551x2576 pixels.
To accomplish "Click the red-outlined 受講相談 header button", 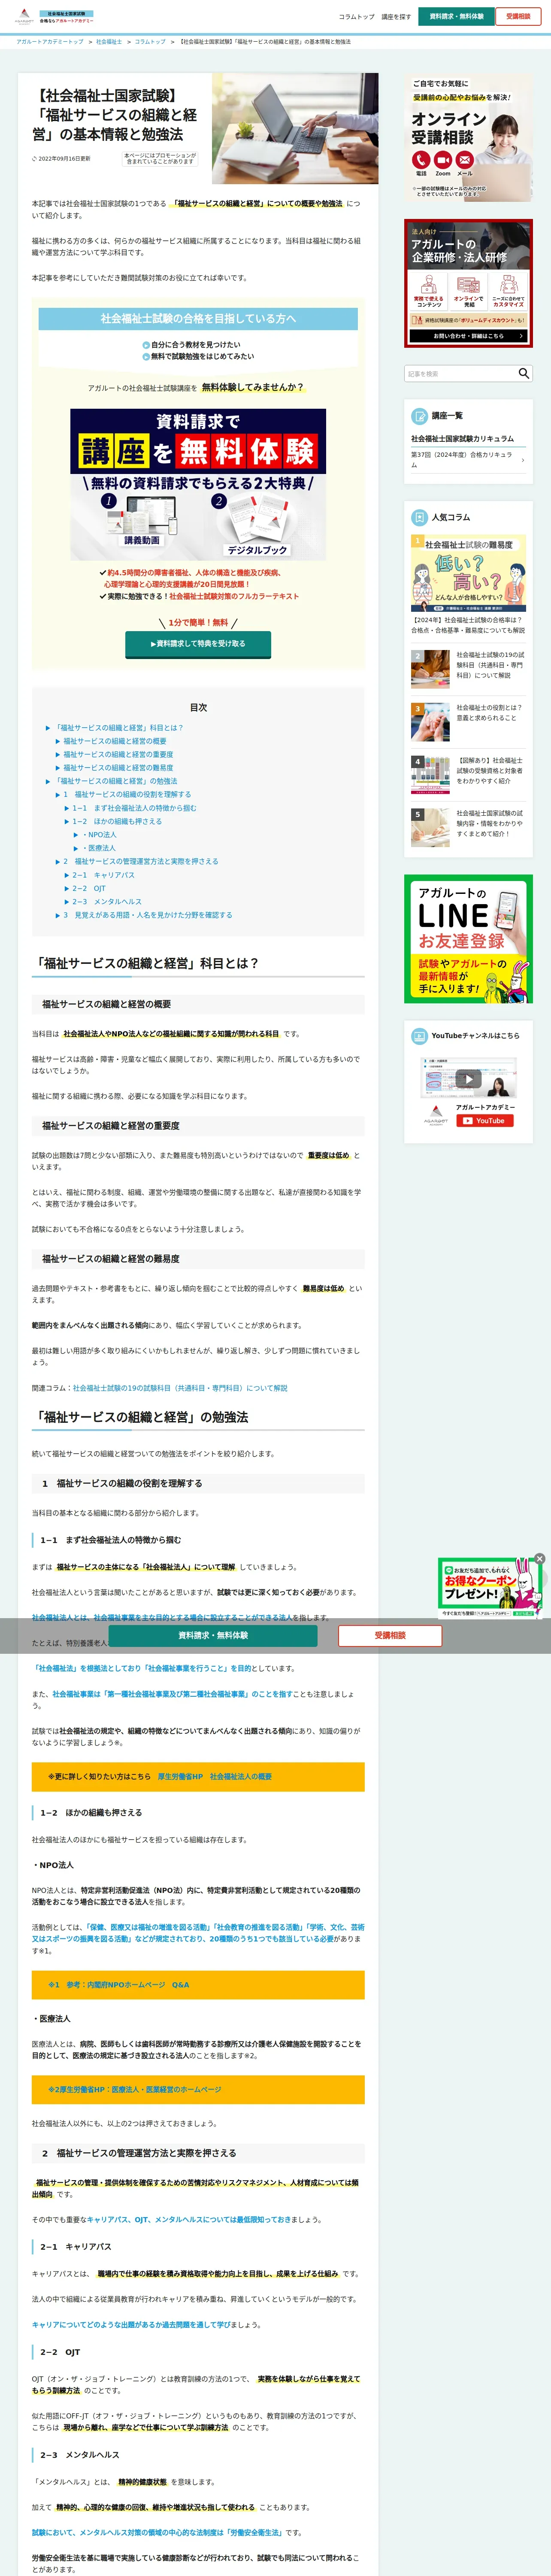I will pyautogui.click(x=518, y=16).
